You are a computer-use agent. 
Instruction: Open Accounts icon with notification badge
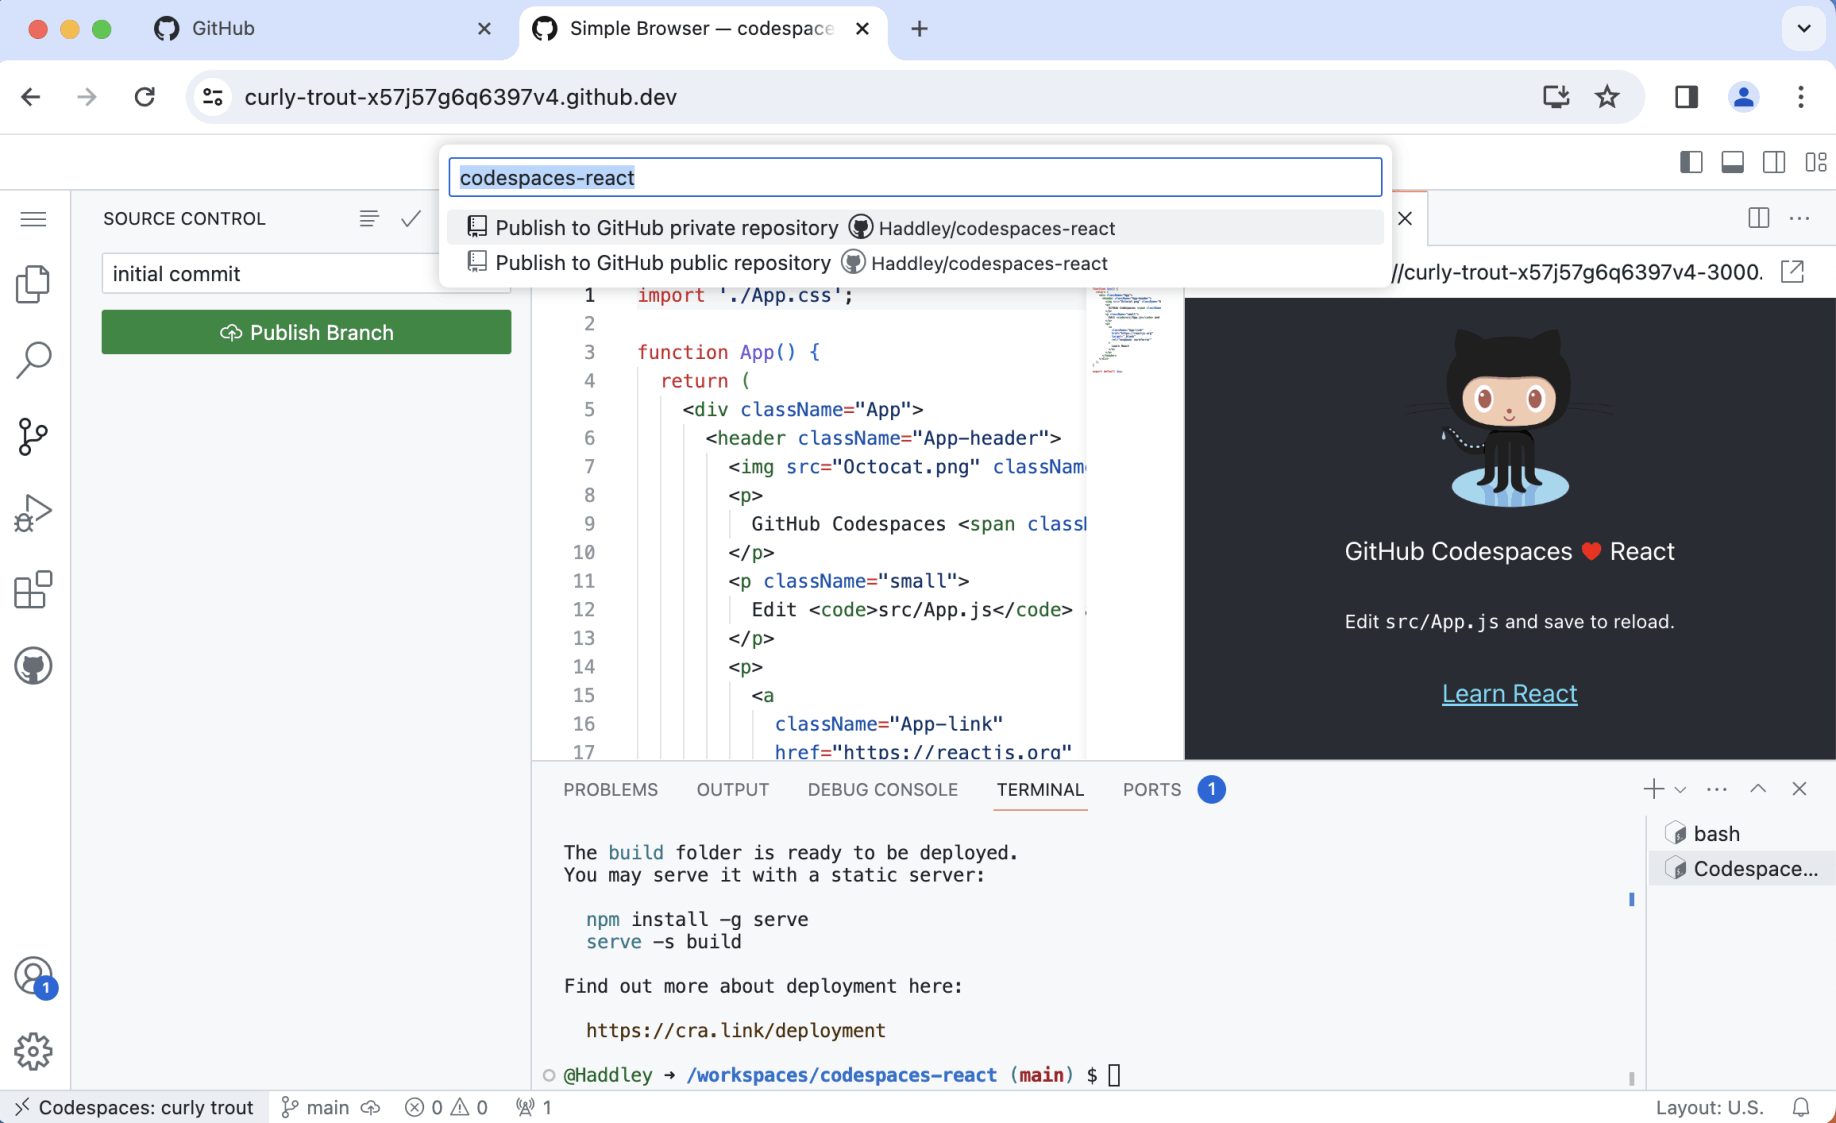pos(33,976)
